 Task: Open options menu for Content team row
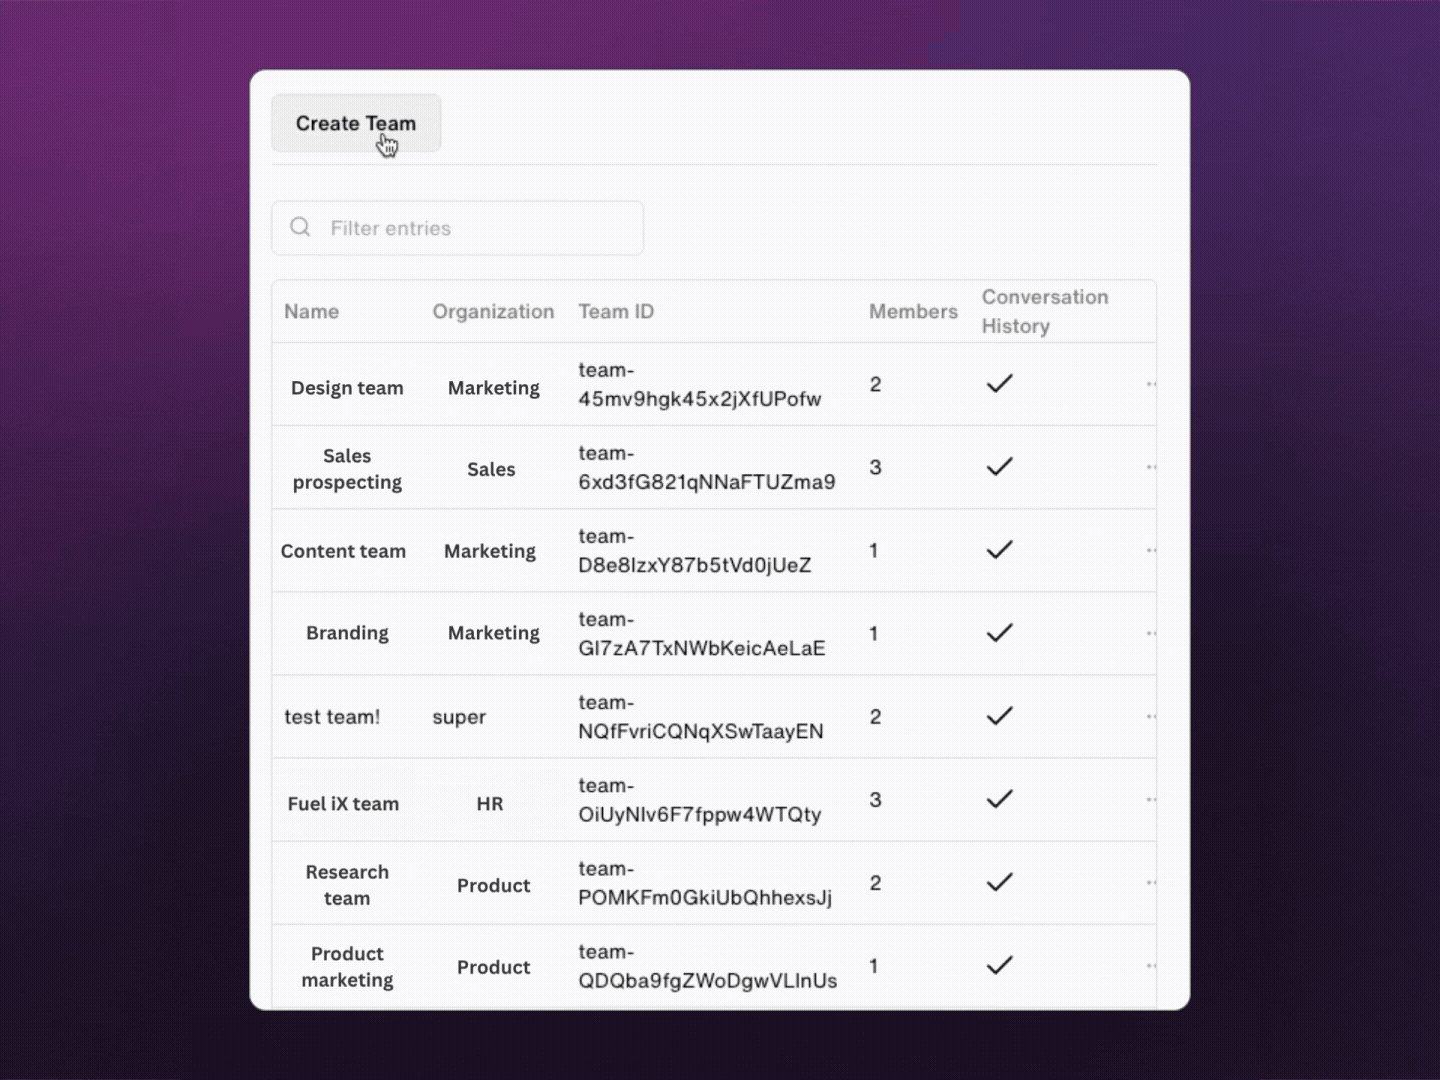pyautogui.click(x=1151, y=550)
